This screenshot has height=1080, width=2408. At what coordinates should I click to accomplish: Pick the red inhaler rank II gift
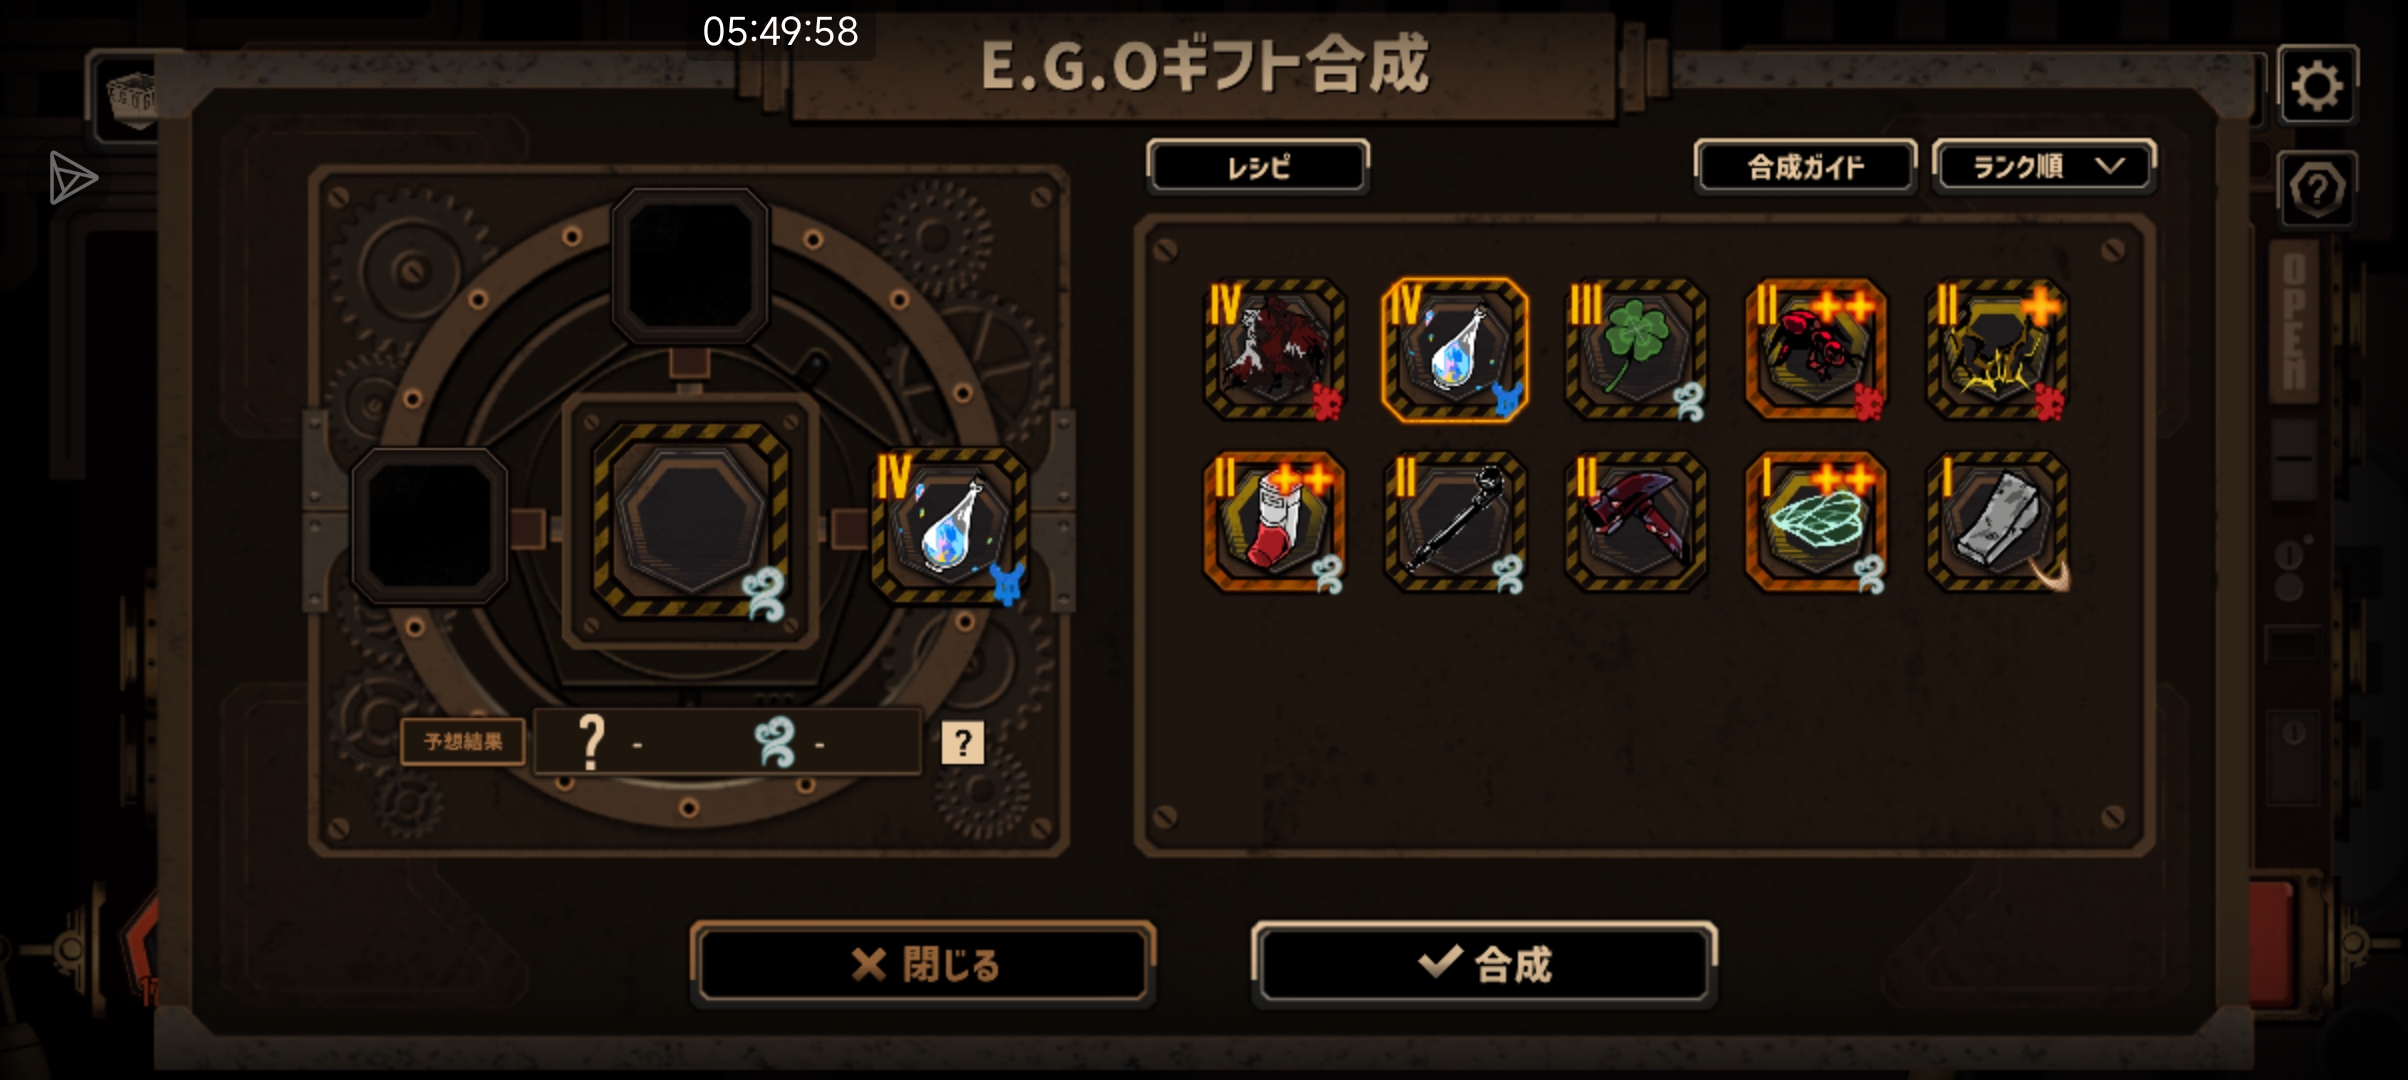click(x=1274, y=521)
